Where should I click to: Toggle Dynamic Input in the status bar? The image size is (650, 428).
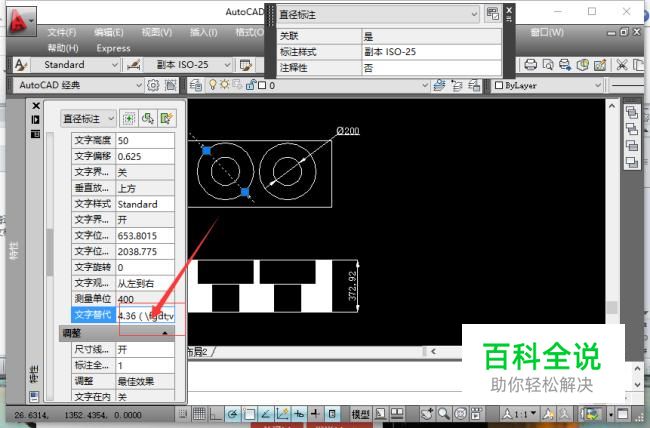(299, 414)
